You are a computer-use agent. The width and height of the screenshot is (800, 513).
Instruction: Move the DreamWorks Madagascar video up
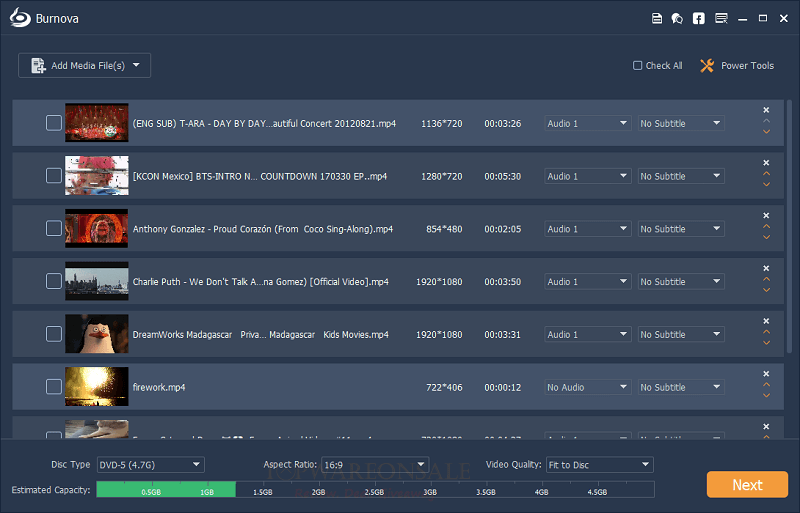(766, 332)
